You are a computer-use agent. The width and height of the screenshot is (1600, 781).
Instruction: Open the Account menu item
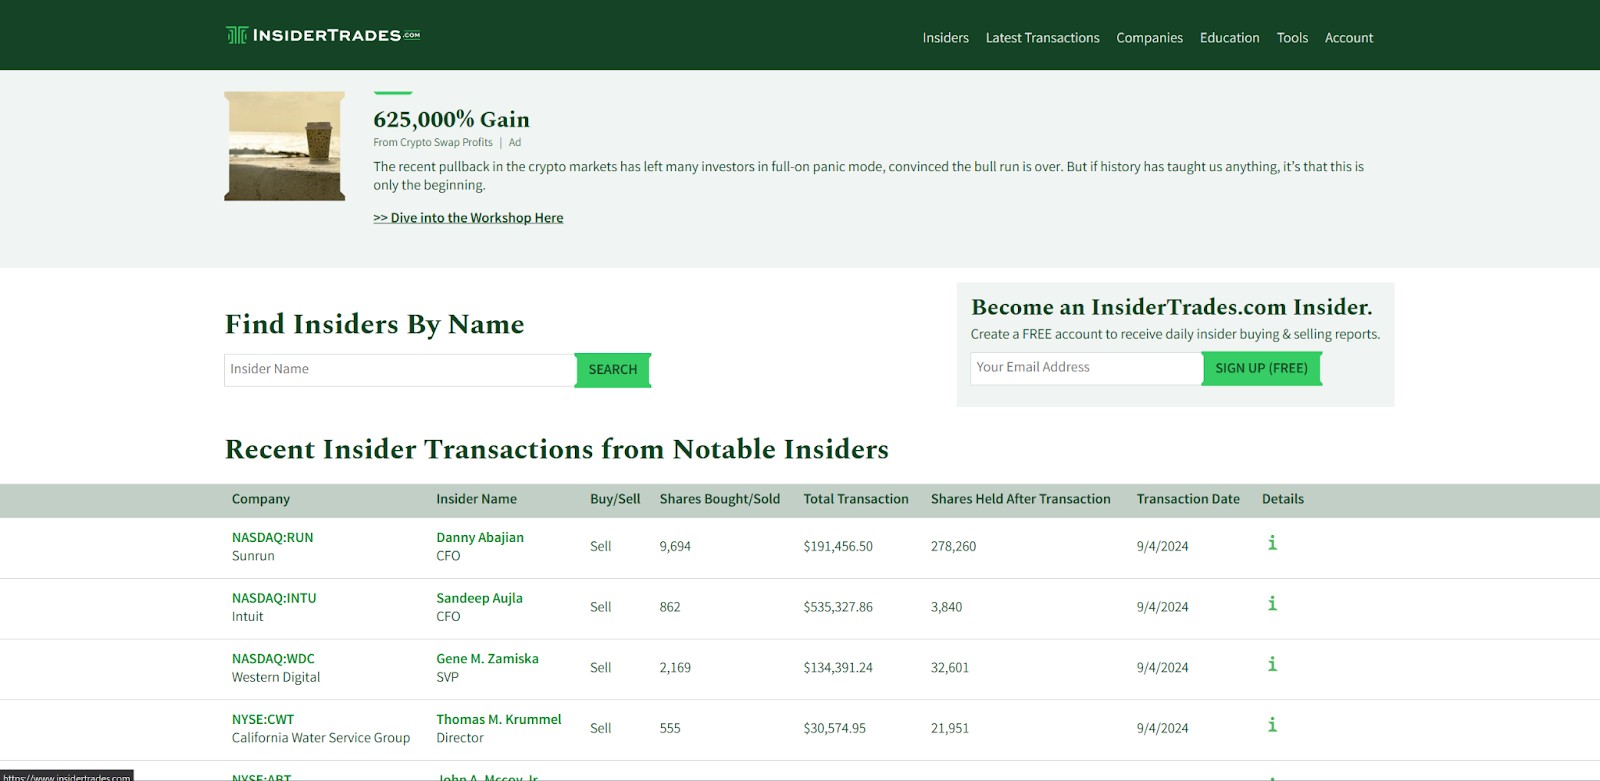pos(1349,38)
